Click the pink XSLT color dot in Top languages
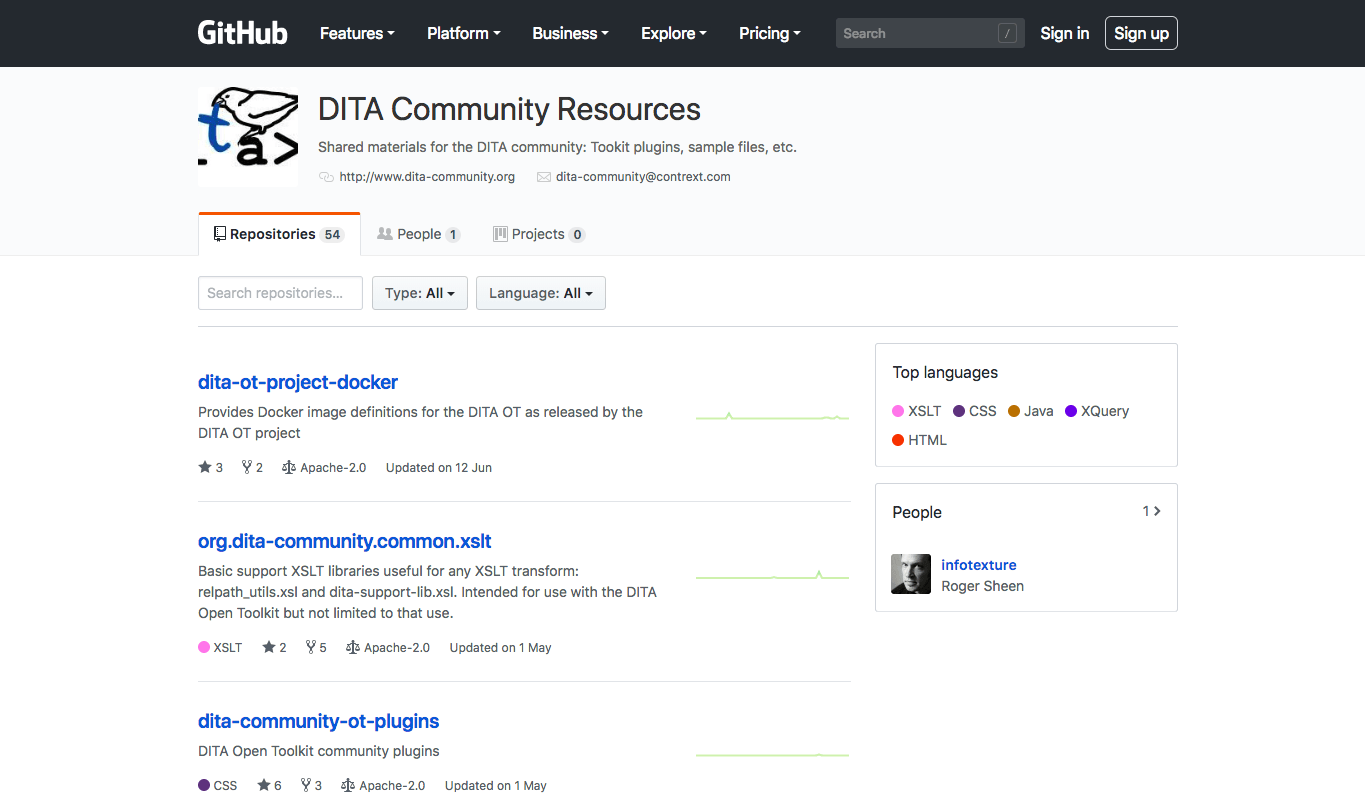This screenshot has height=800, width=1365. click(x=897, y=411)
